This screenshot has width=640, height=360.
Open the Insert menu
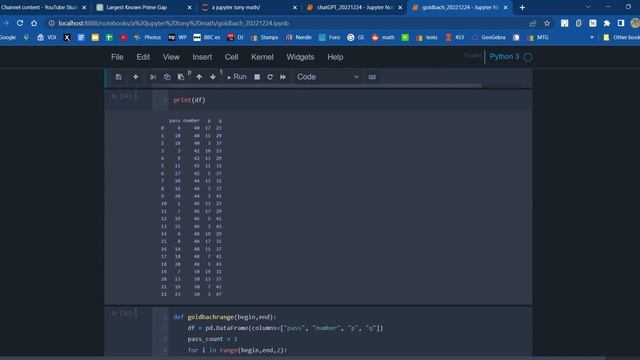click(x=202, y=57)
